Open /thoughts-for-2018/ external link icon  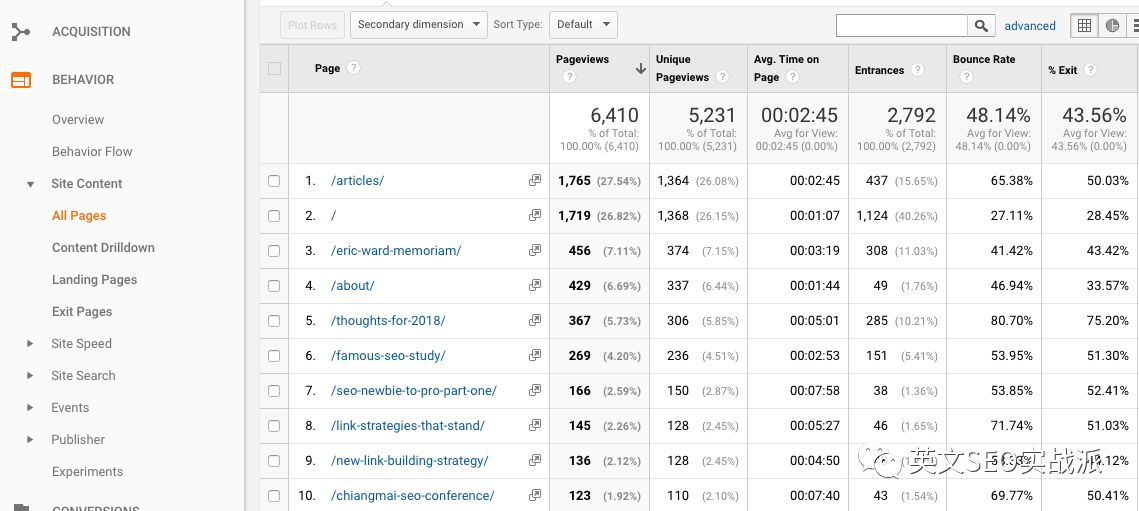535,320
